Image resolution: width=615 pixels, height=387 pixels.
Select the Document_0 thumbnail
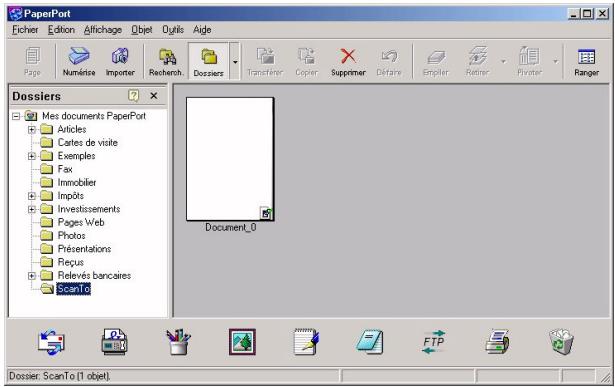pyautogui.click(x=230, y=159)
